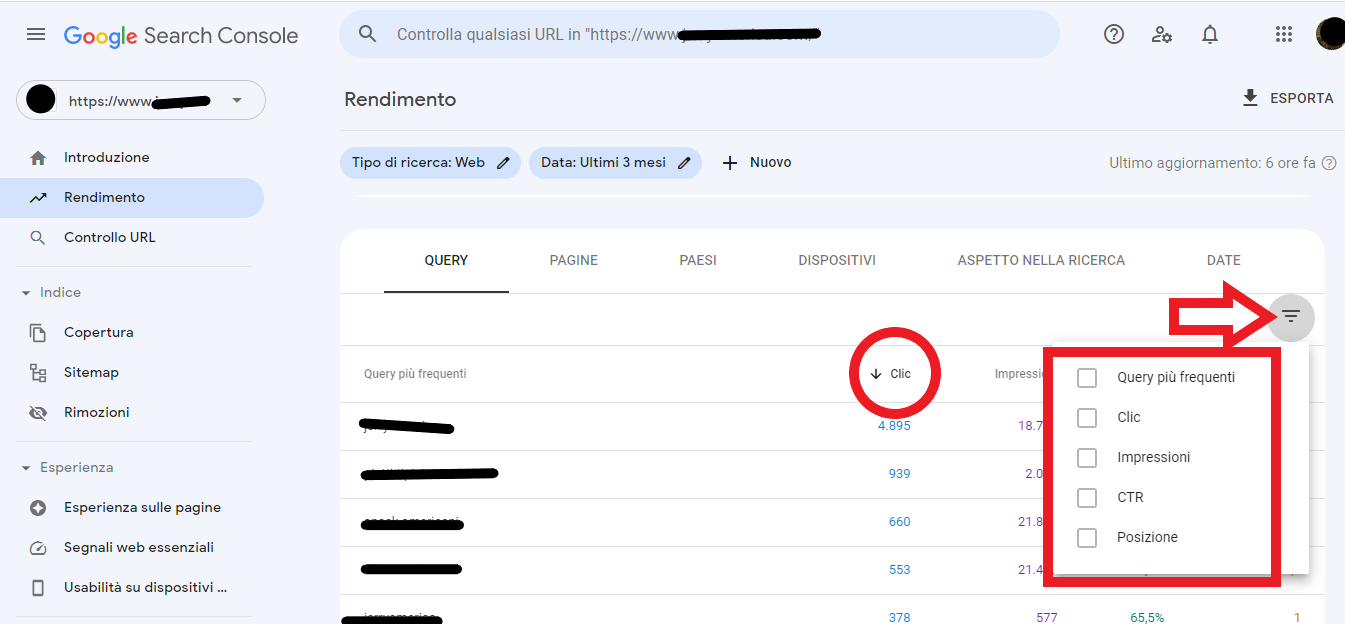
Task: Focus the URL inspection search field
Action: (x=700, y=35)
